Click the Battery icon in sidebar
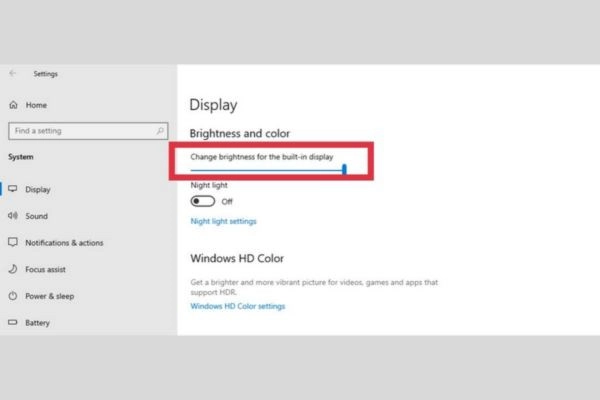This screenshot has height=400, width=600. coord(13,323)
